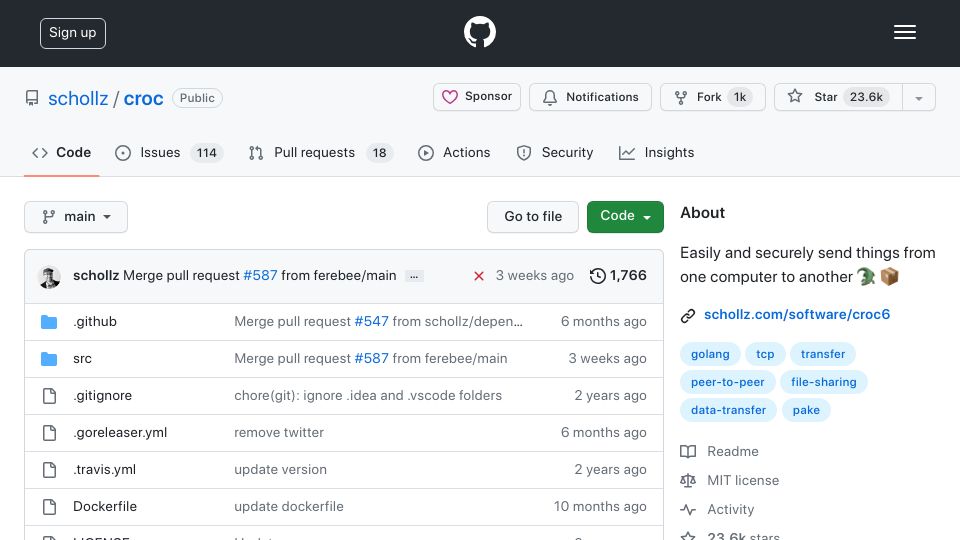The width and height of the screenshot is (960, 540).
Task: Open the 'remove twitter' commit message
Action: point(279,432)
